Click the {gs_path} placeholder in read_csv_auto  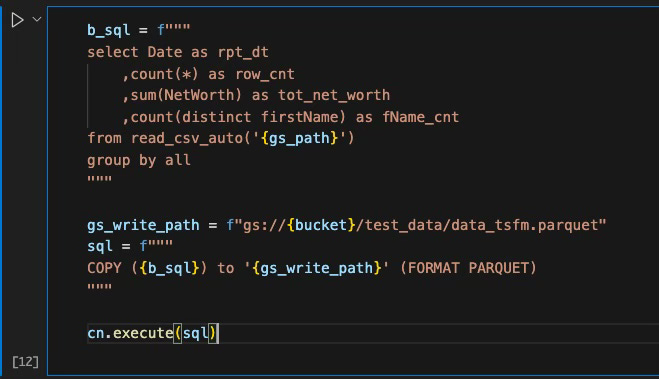299,138
